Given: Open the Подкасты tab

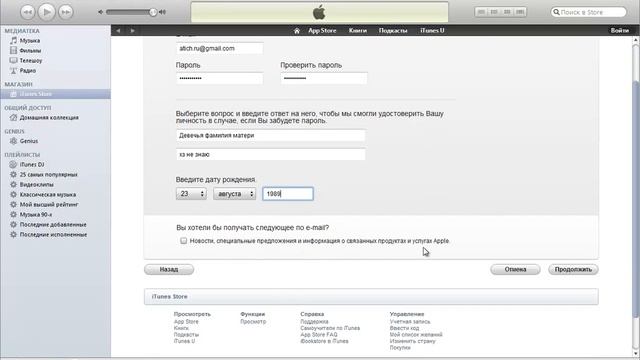Looking at the screenshot, I should (x=393, y=31).
